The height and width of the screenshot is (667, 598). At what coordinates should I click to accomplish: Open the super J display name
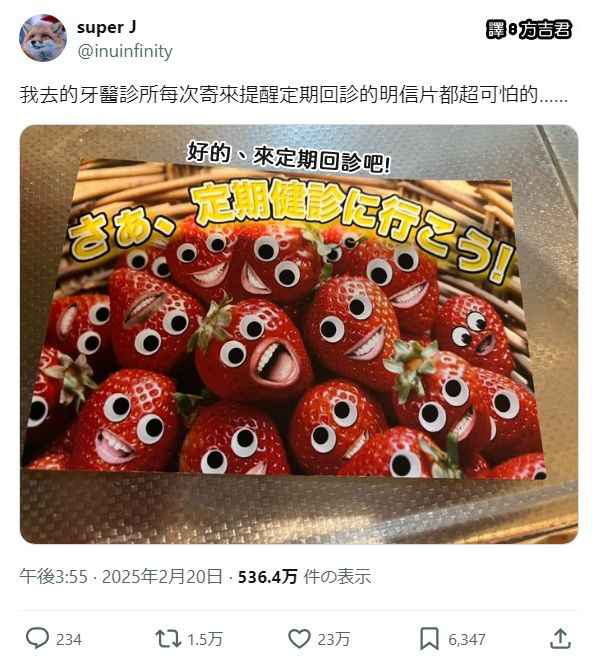107,27
